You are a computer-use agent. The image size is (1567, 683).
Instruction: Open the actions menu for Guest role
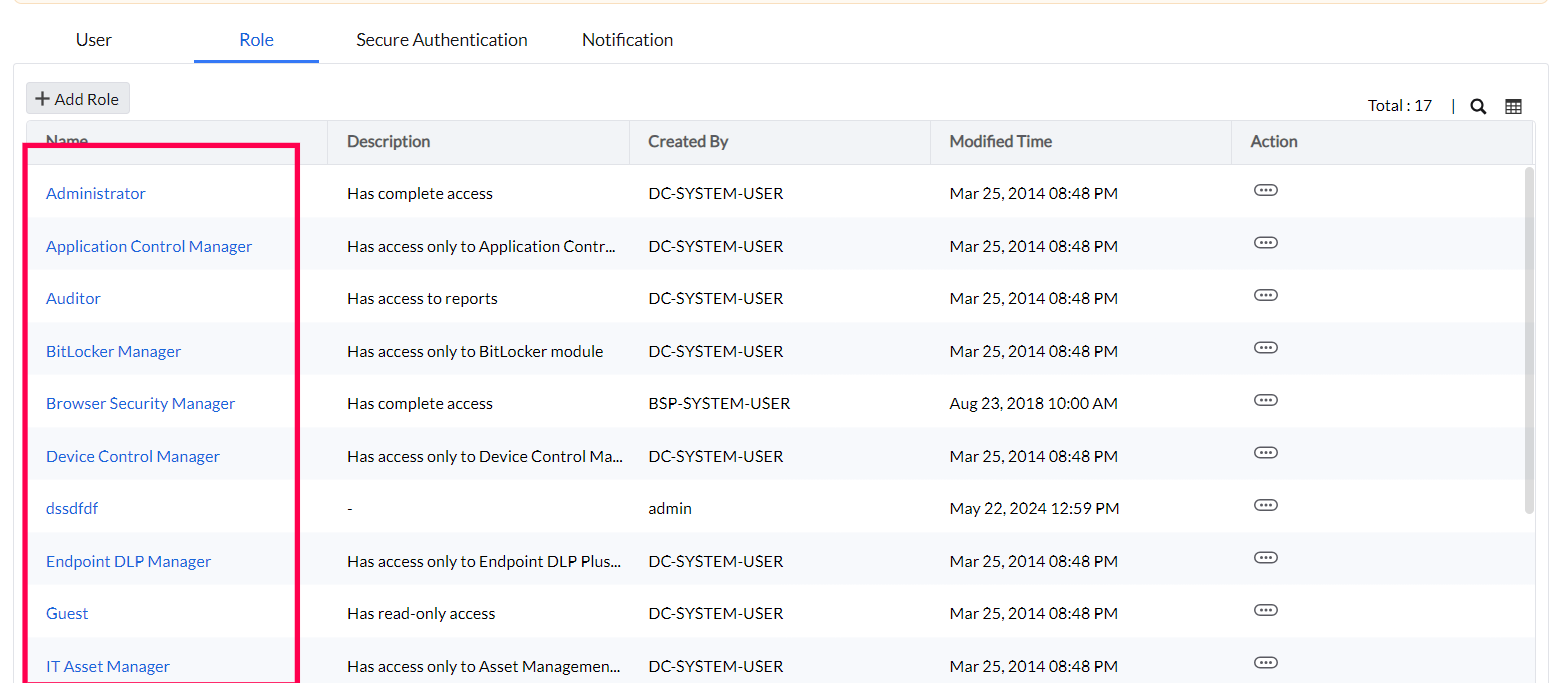tap(1265, 610)
